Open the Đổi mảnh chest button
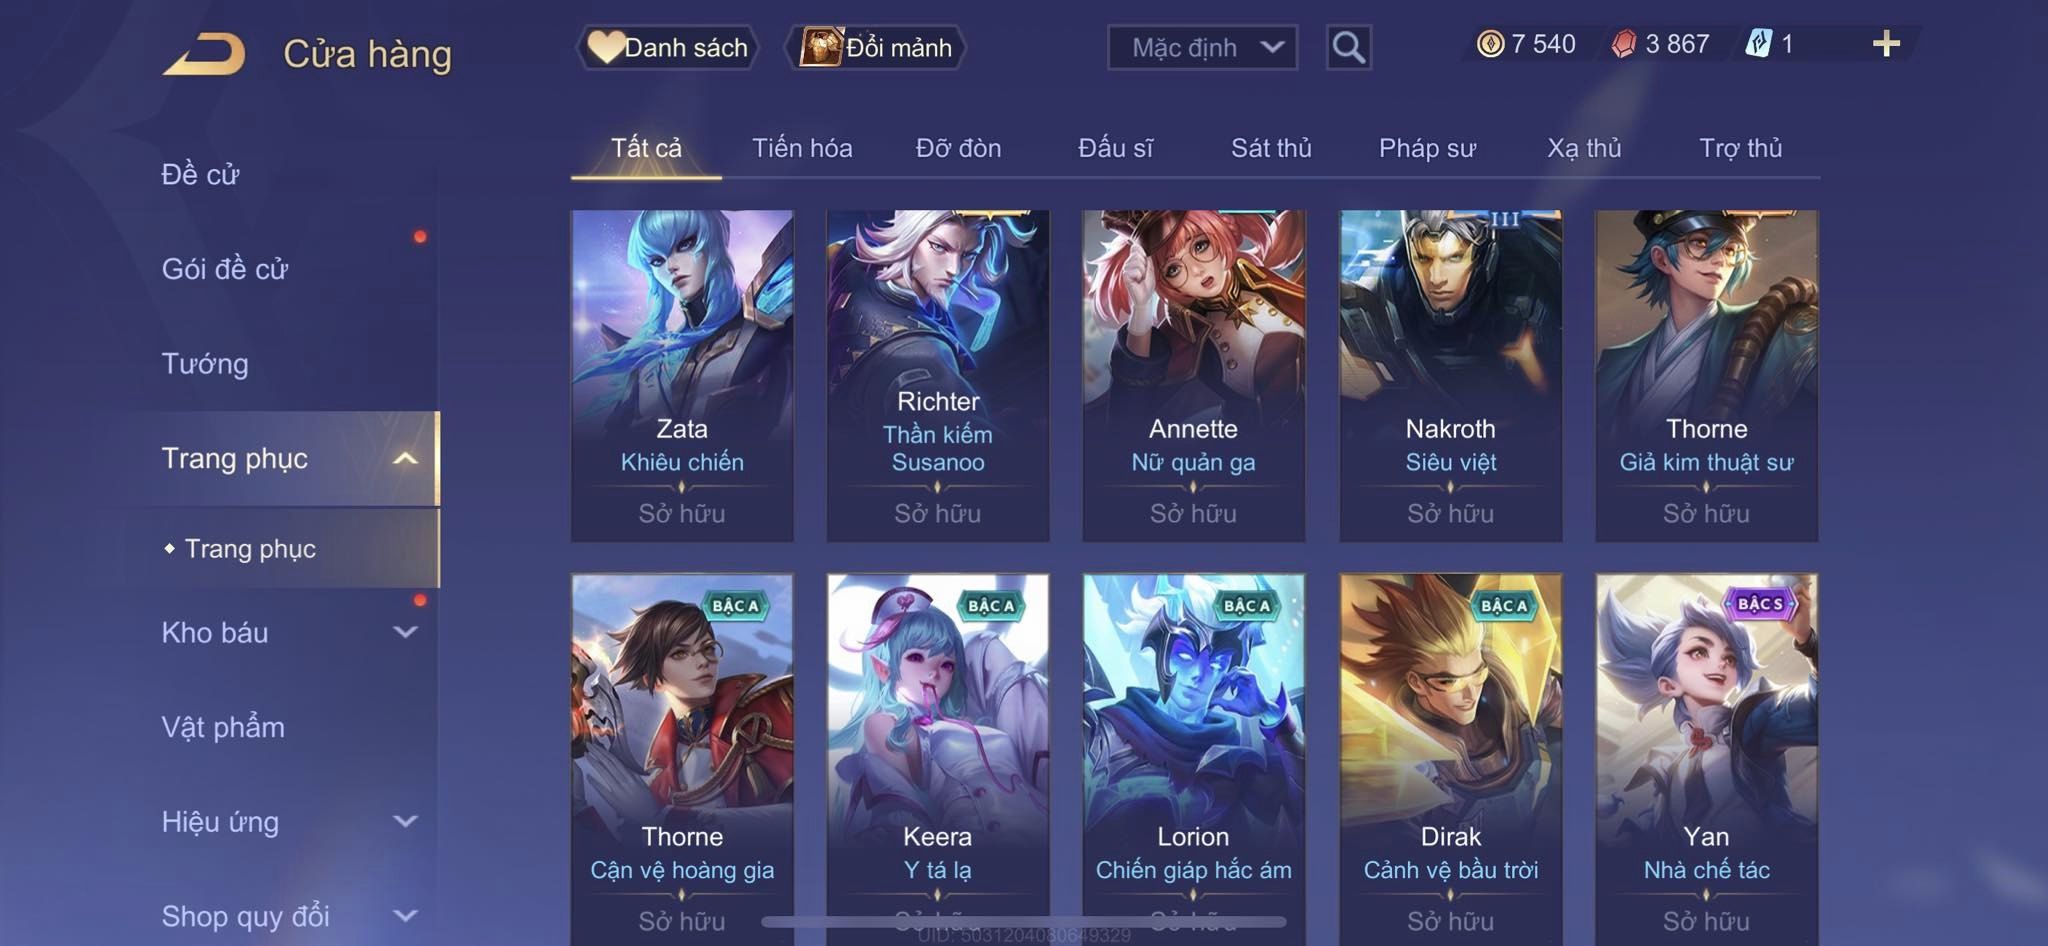 pos(876,47)
